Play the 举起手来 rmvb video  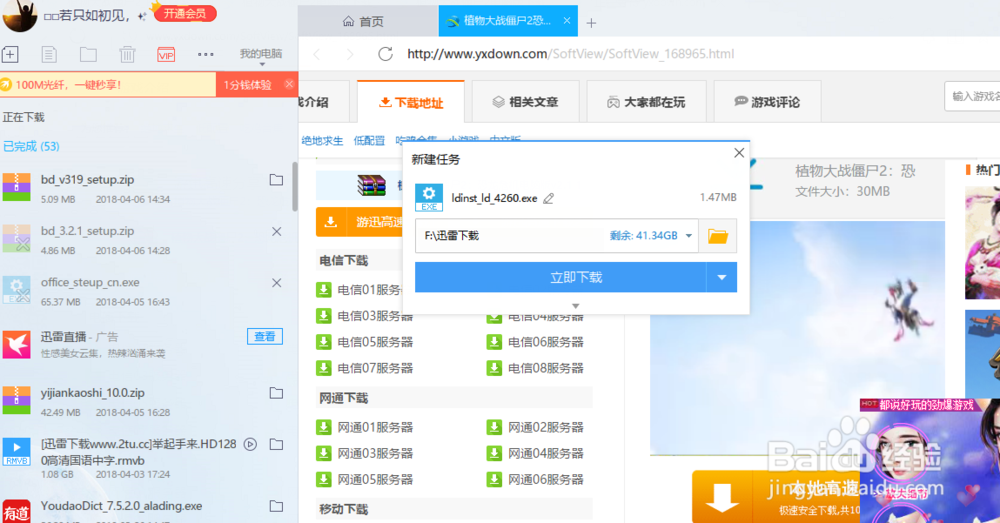point(251,444)
